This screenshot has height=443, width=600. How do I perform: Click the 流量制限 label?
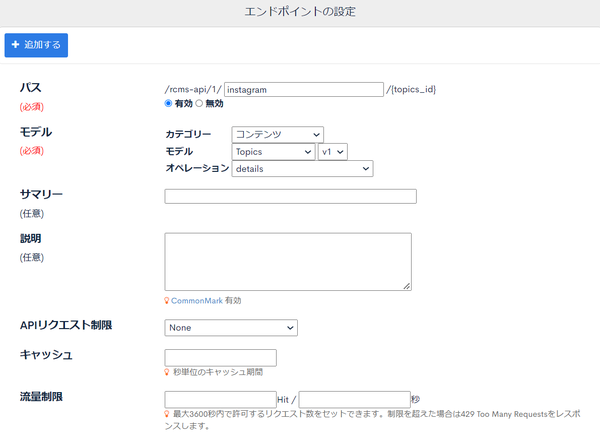(41, 397)
